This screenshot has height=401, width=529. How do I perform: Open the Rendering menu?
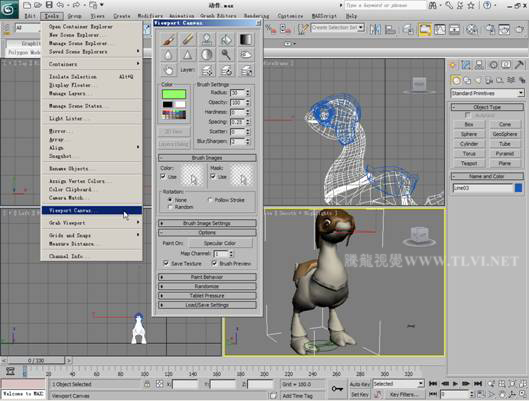click(x=256, y=16)
